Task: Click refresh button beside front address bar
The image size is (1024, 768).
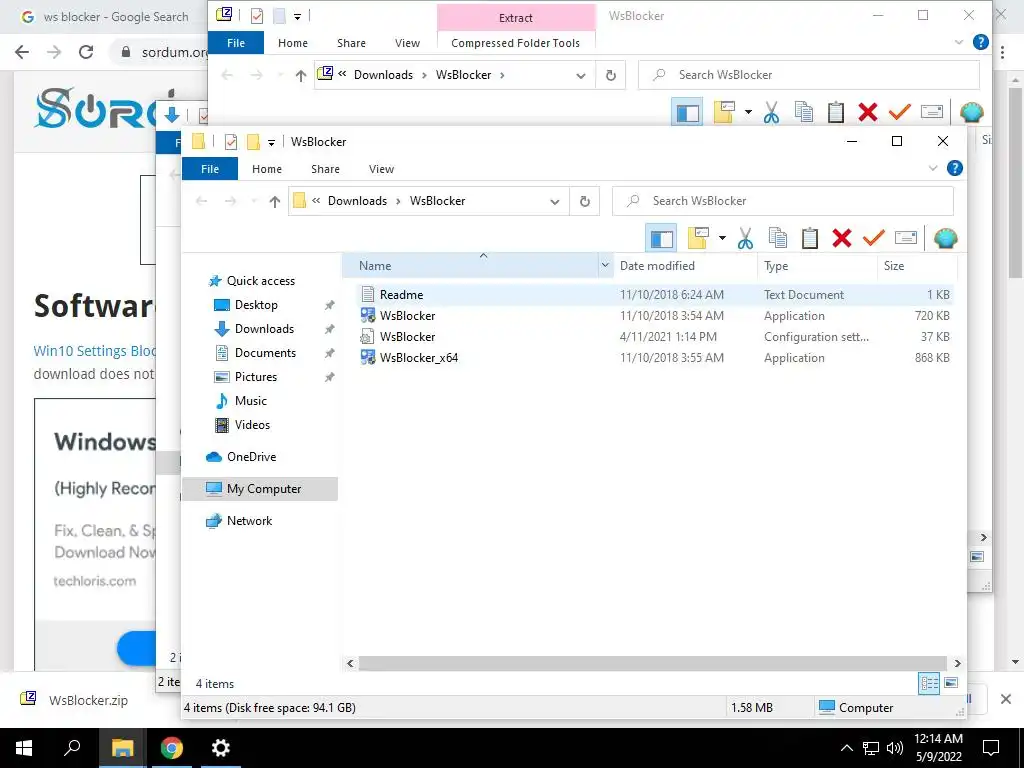Action: coord(585,202)
